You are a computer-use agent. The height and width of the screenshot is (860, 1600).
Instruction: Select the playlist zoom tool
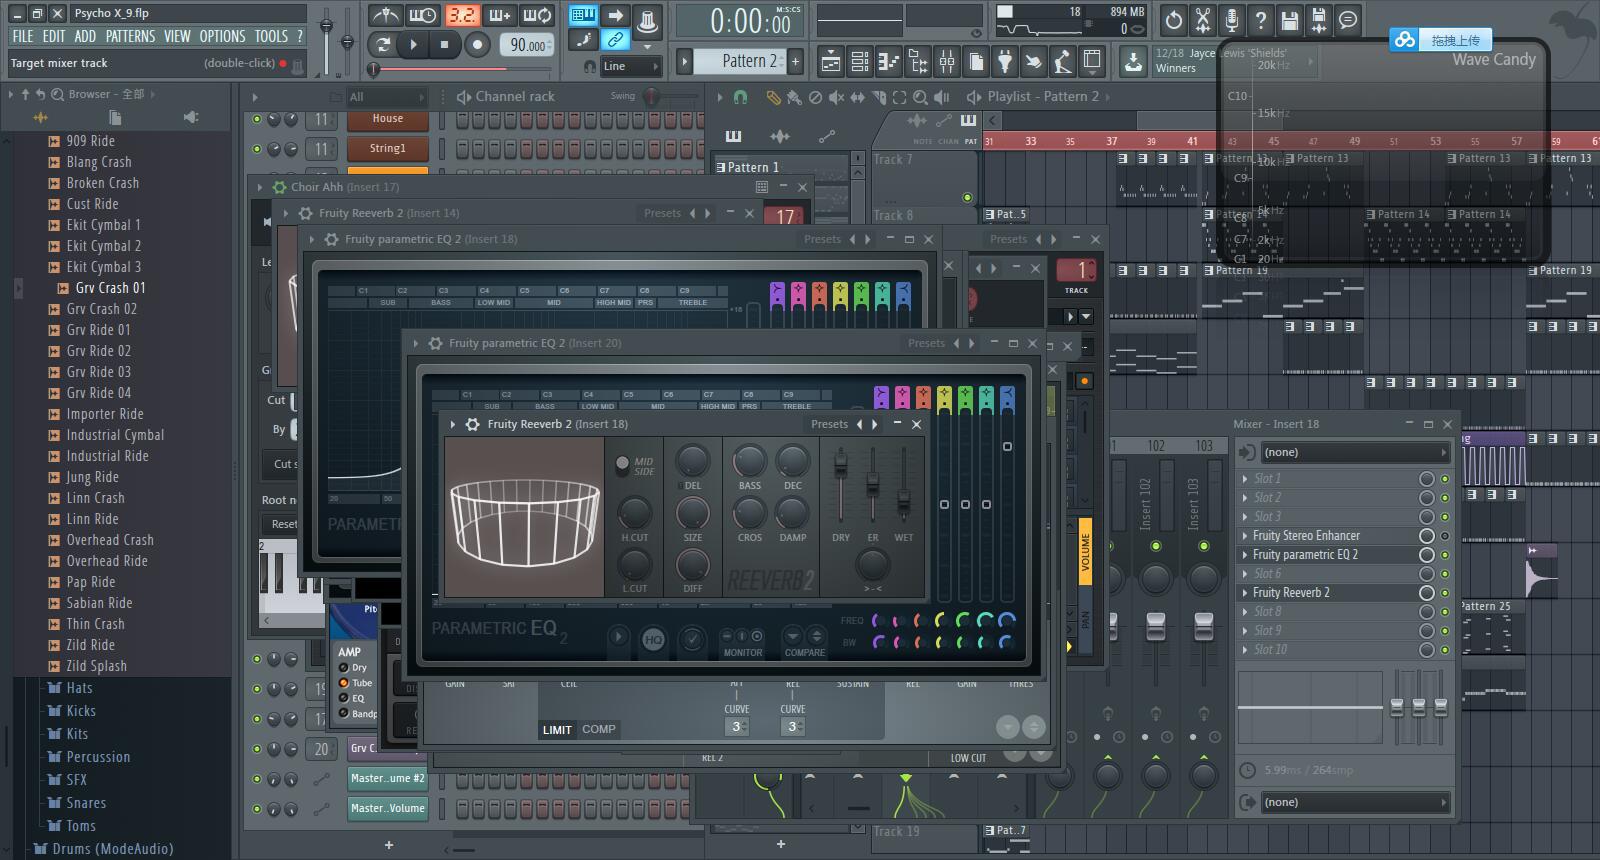[x=920, y=97]
